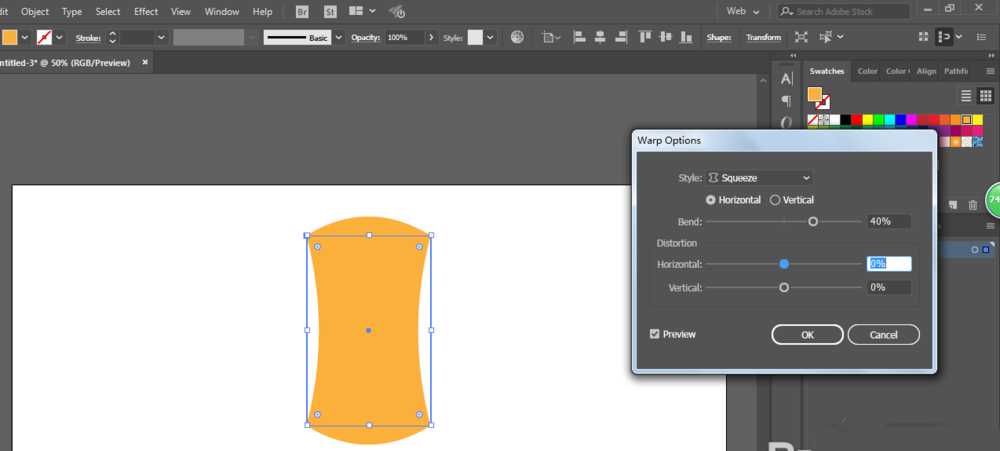Click the Adobe Stock St icon

[x=329, y=12]
